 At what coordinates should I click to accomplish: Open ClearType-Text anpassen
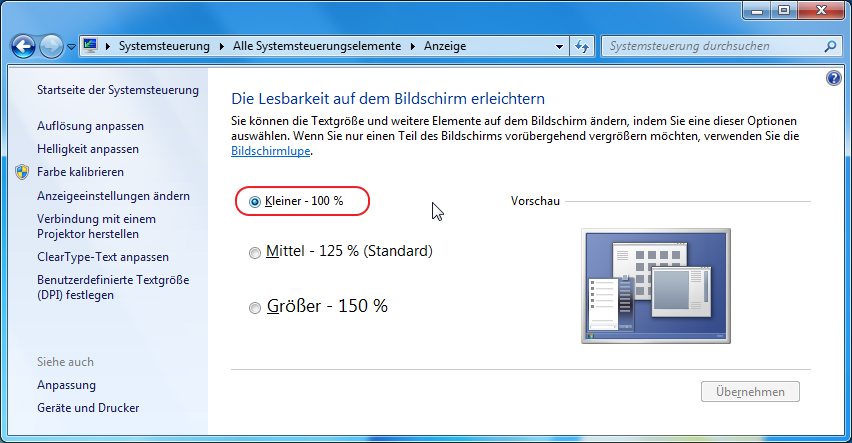(103, 257)
